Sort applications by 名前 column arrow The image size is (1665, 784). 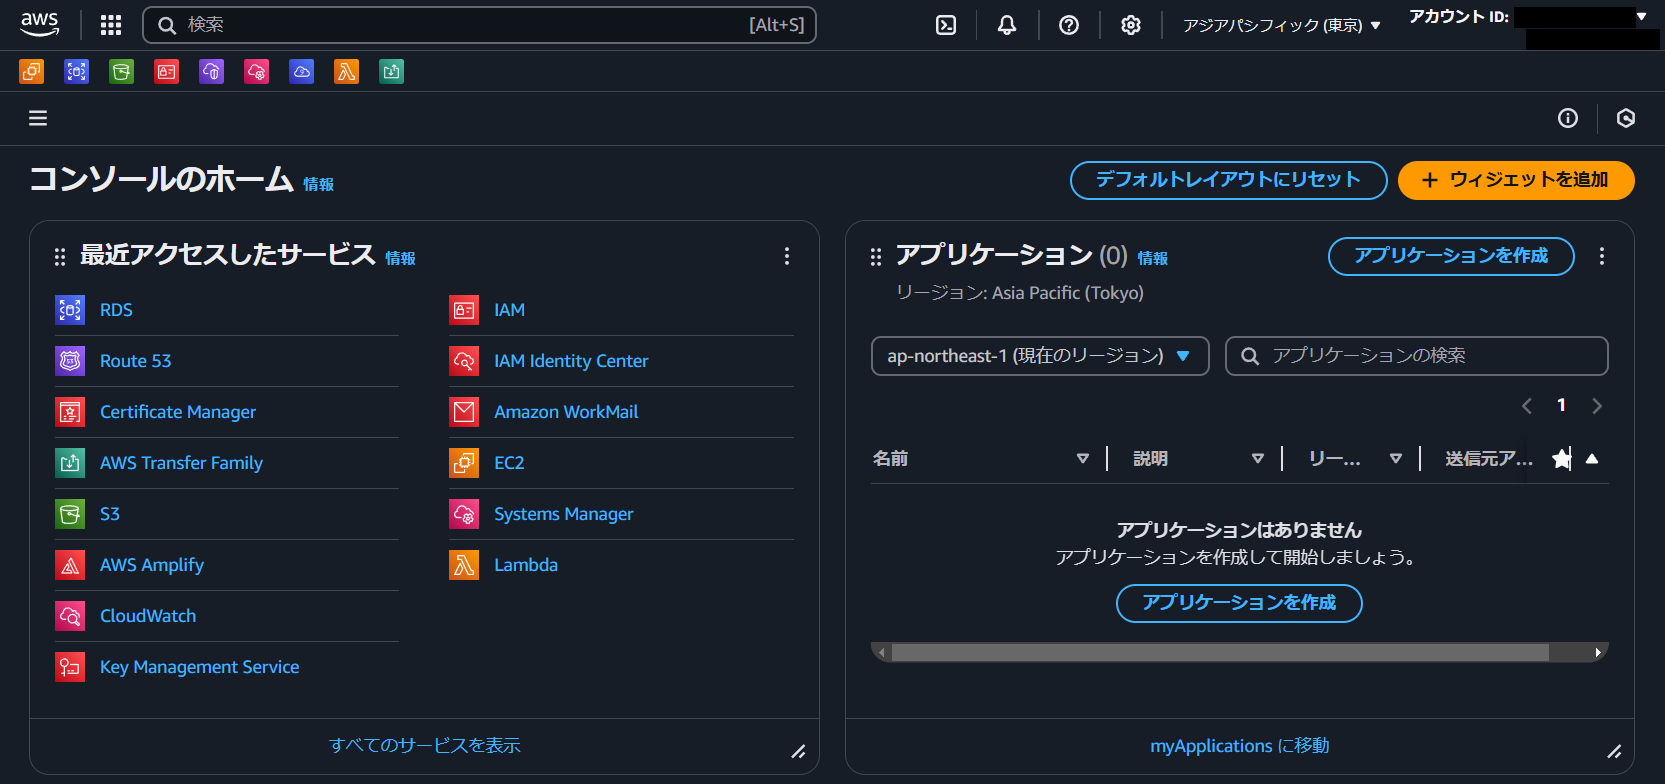[1082, 459]
